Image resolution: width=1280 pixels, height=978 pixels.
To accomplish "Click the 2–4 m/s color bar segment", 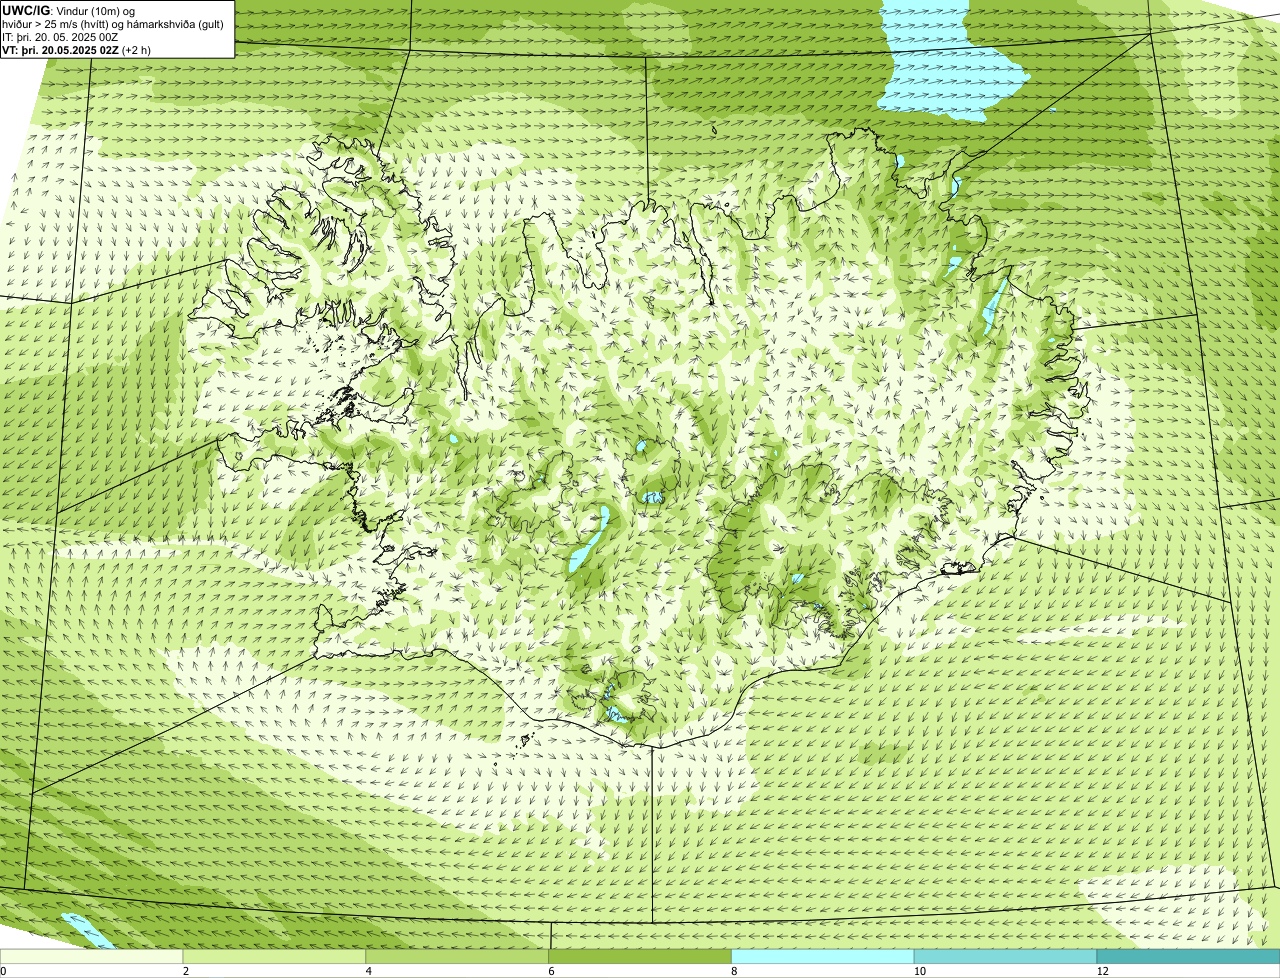I will [x=275, y=956].
